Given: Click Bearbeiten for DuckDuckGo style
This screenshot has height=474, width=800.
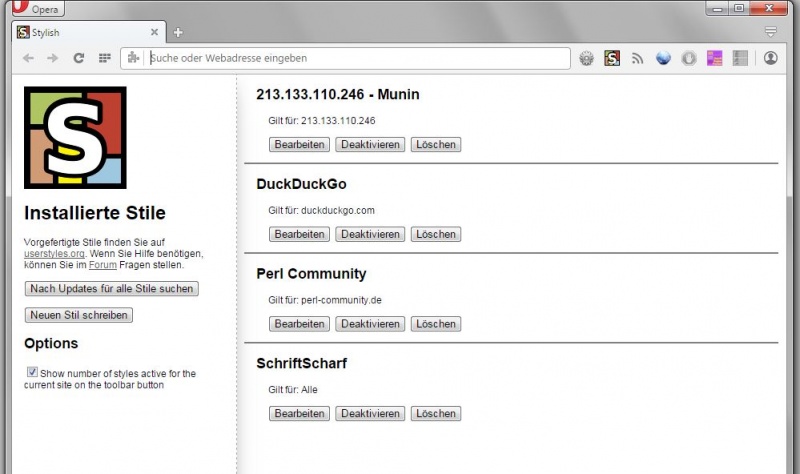Looking at the screenshot, I should 299,234.
